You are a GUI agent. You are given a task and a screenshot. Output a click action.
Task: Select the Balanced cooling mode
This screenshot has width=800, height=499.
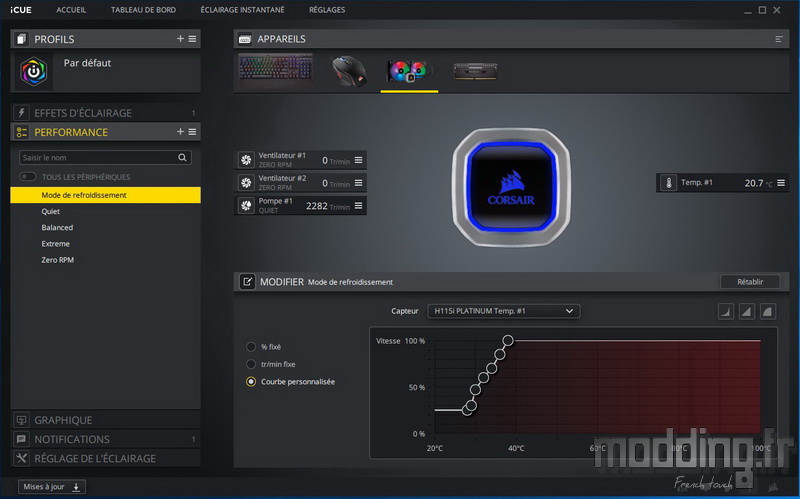105,228
